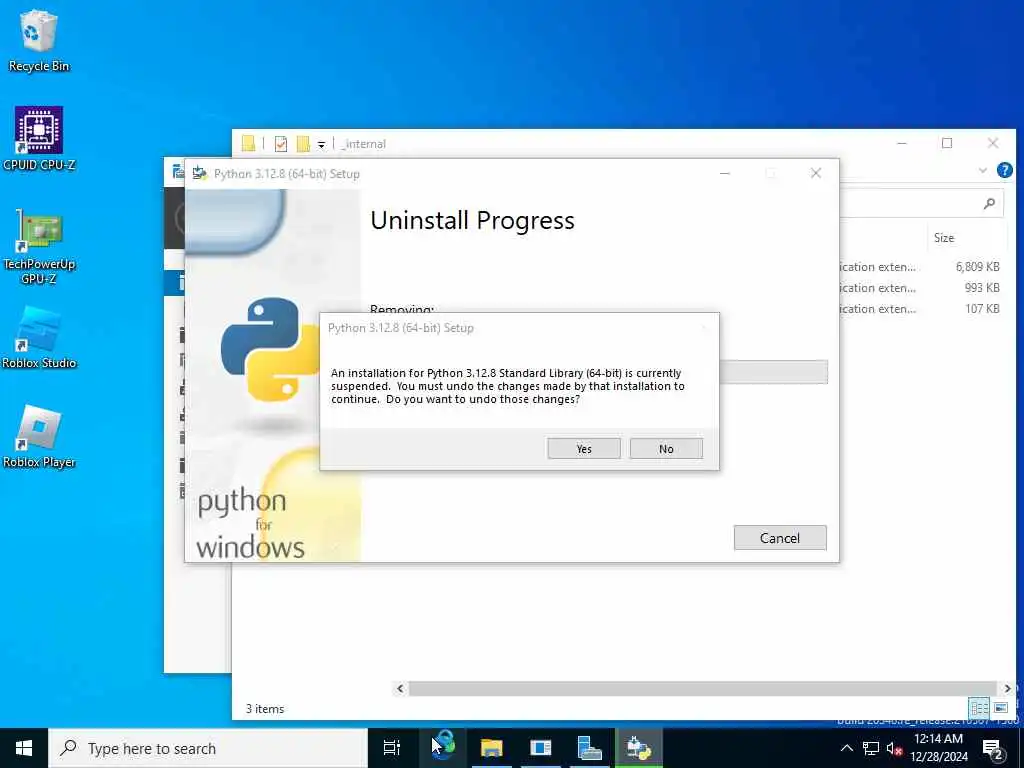
Task: Click the scrollbar right arrow in Explorer
Action: tap(1008, 688)
